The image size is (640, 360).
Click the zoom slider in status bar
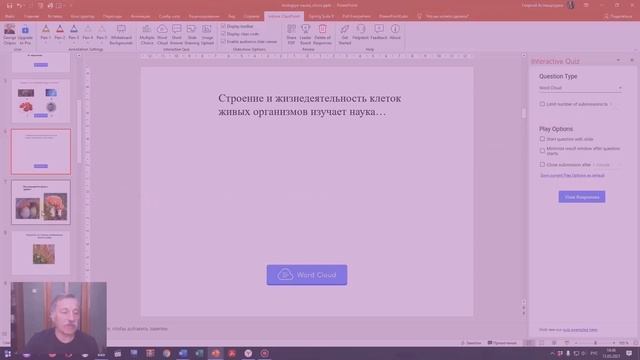596,343
